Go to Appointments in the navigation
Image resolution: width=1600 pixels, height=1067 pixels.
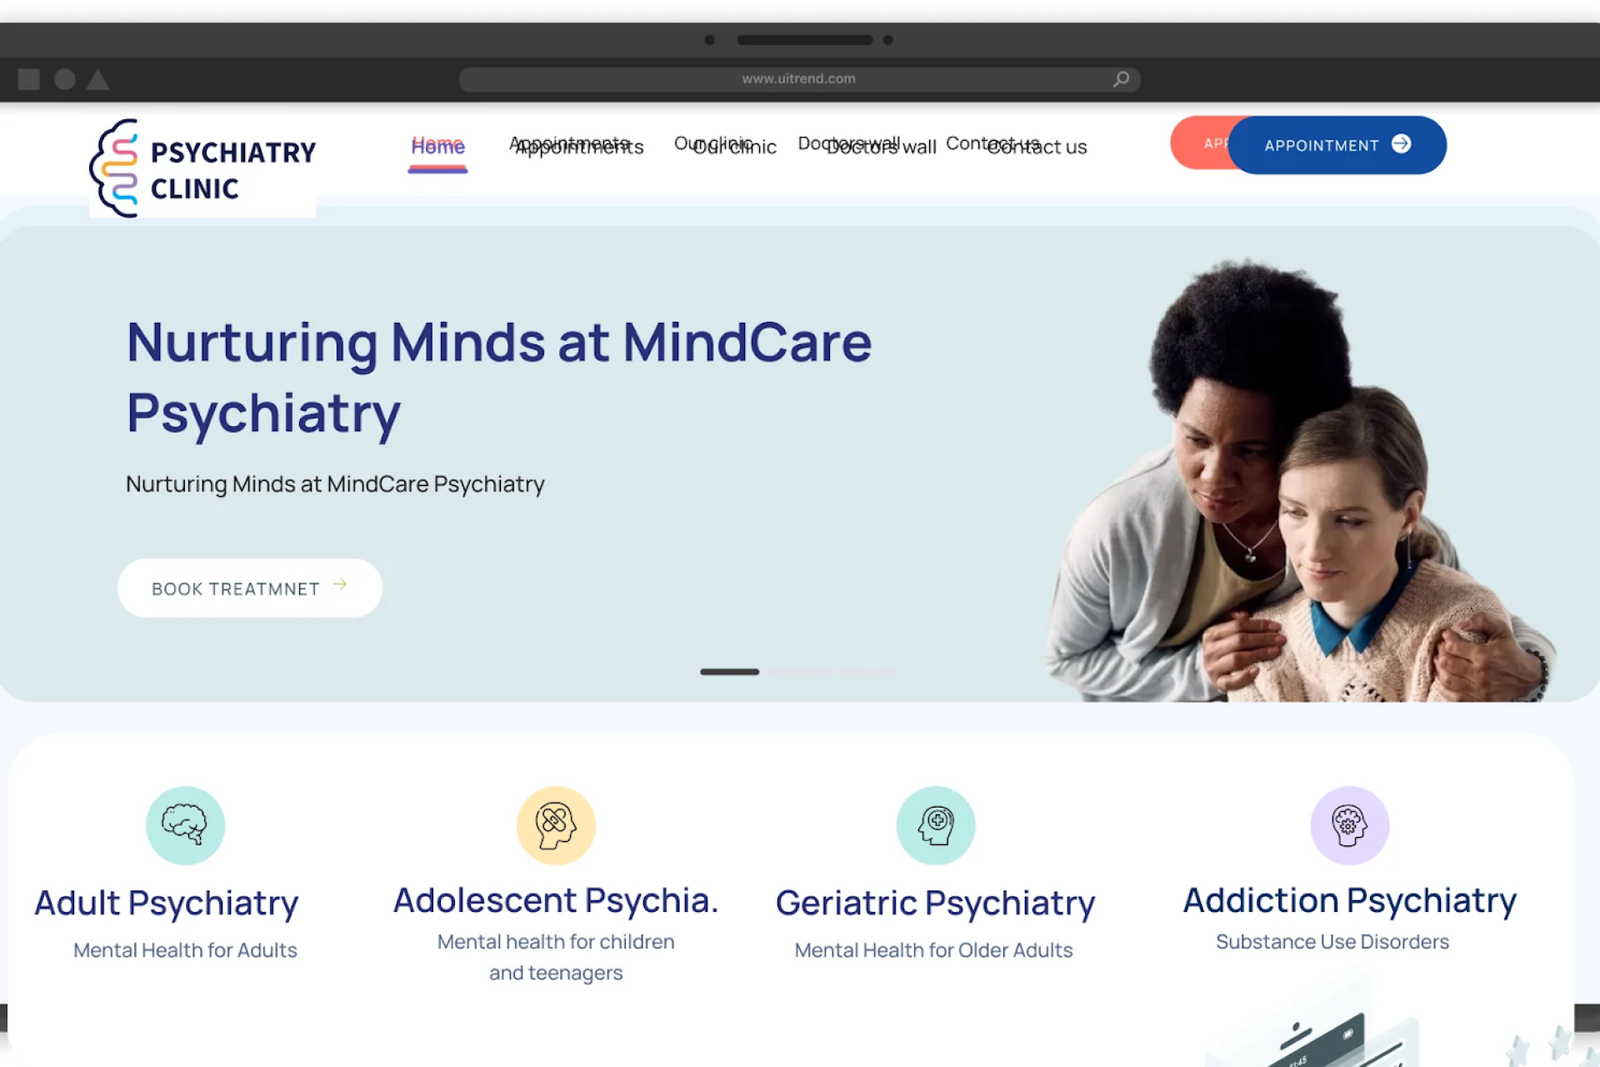click(x=576, y=146)
